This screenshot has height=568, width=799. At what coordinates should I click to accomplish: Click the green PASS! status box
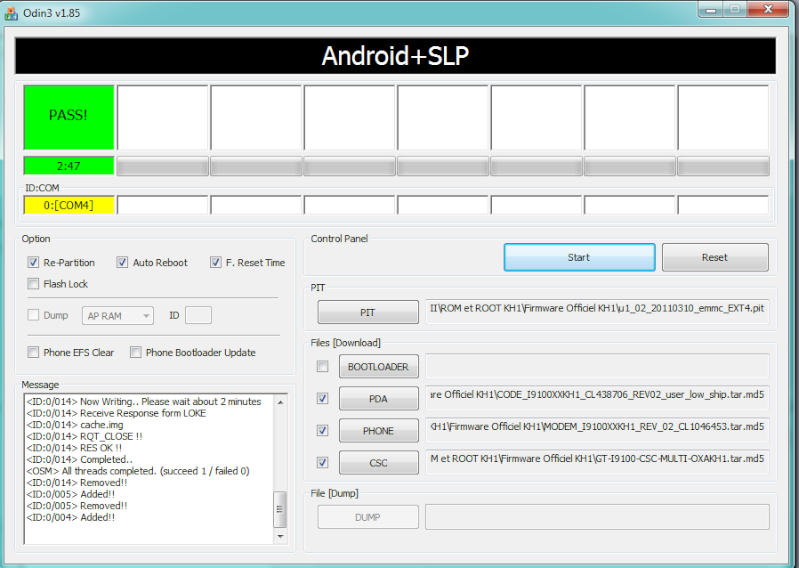(69, 117)
